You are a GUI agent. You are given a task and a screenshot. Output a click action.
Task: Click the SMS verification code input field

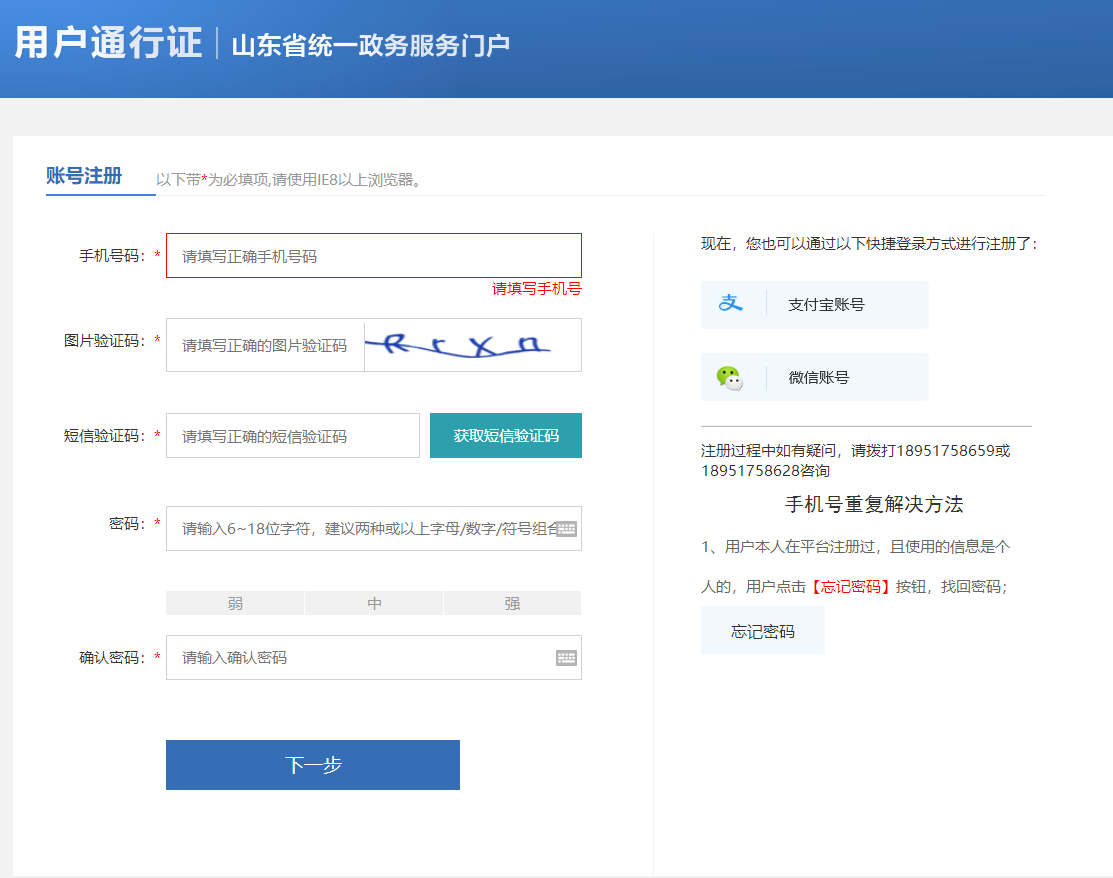292,435
